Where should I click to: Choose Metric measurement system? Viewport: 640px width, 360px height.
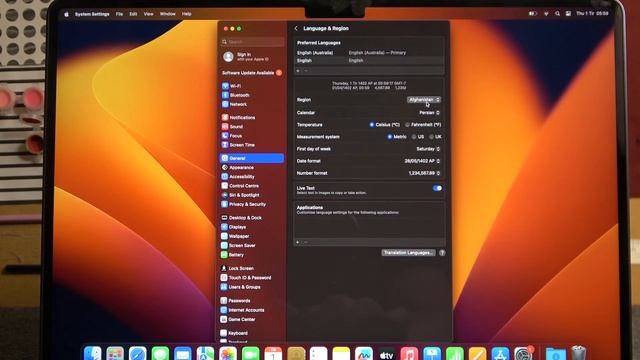pos(397,137)
